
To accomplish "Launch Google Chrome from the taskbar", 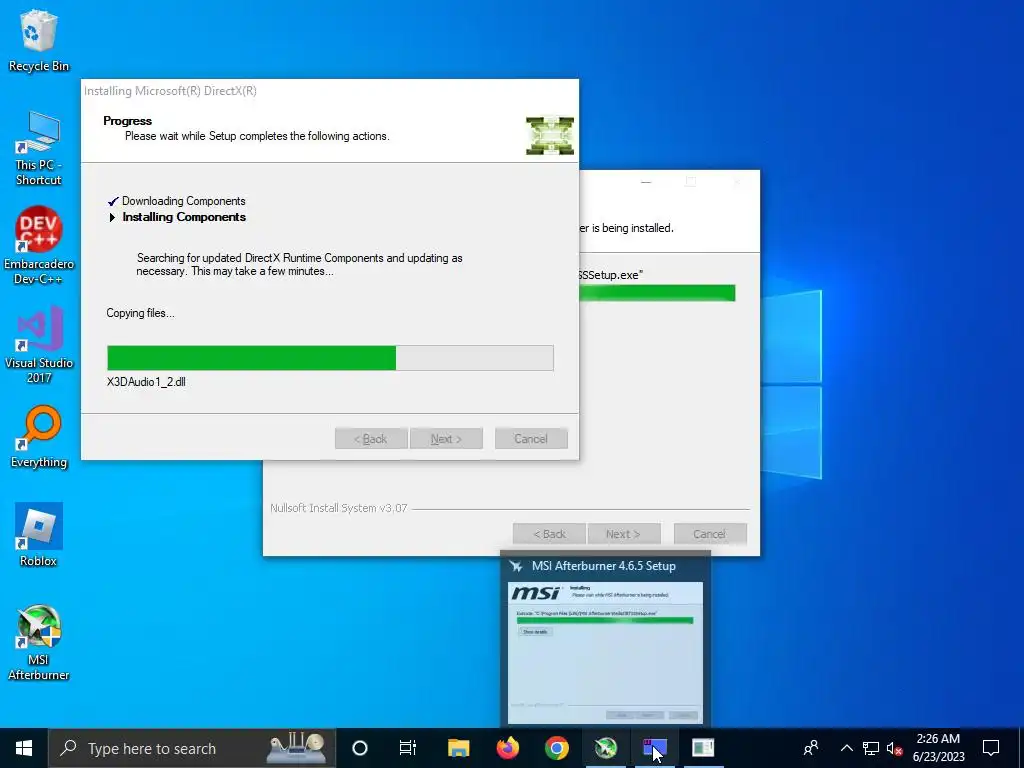I will [x=556, y=748].
